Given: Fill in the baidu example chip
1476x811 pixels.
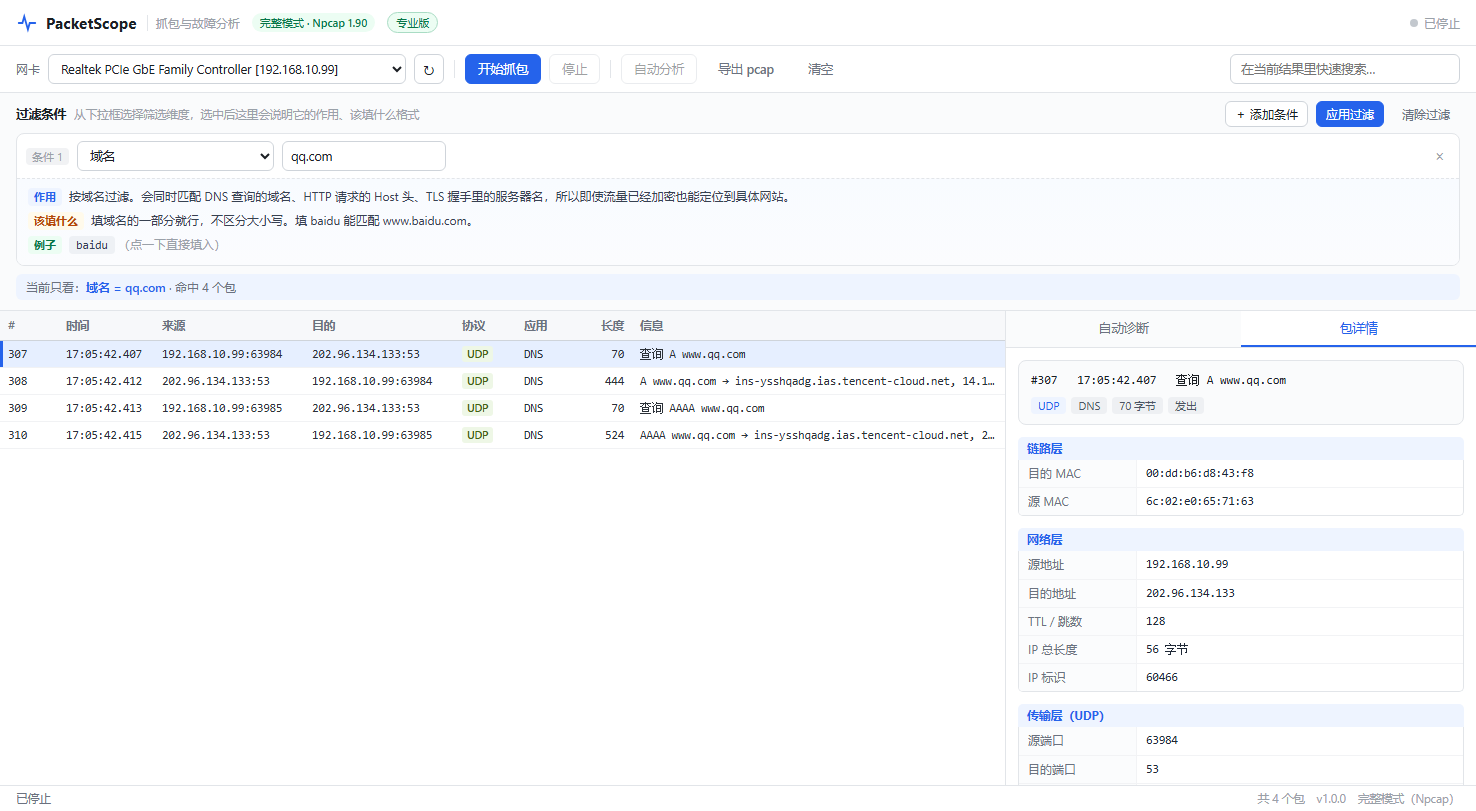Looking at the screenshot, I should pos(92,245).
